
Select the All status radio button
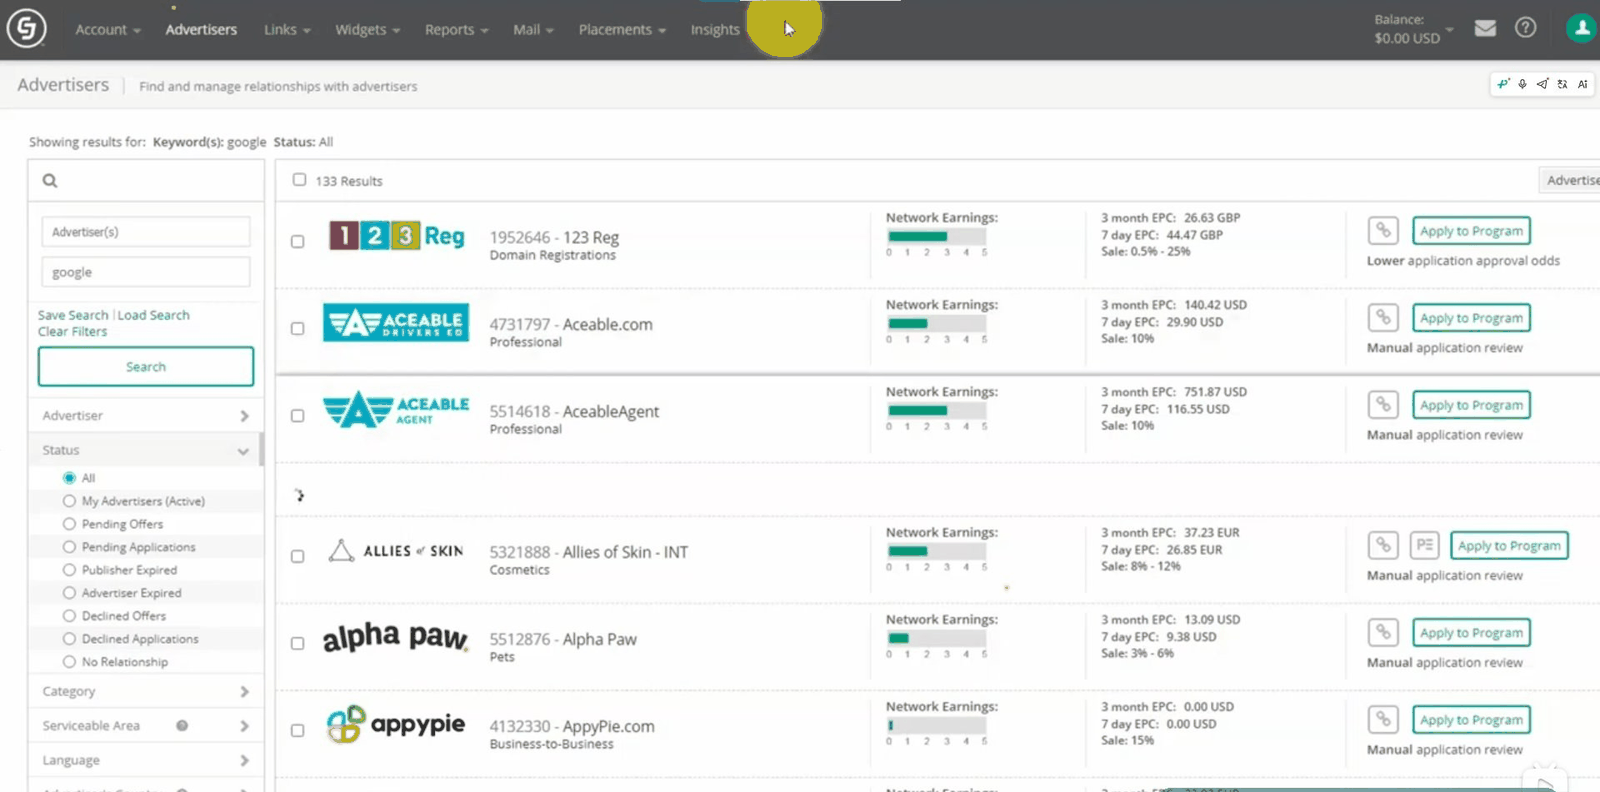69,478
